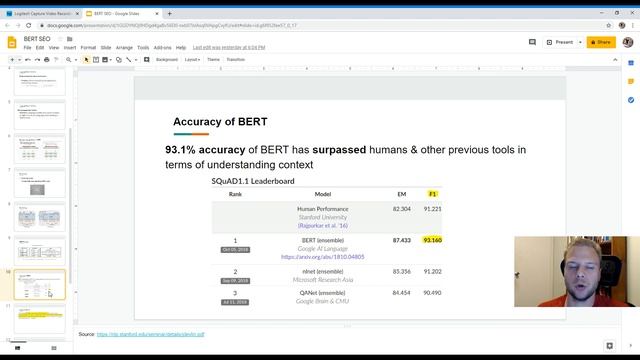Open the last edit version history link
The height and width of the screenshot is (360, 640).
[229, 48]
